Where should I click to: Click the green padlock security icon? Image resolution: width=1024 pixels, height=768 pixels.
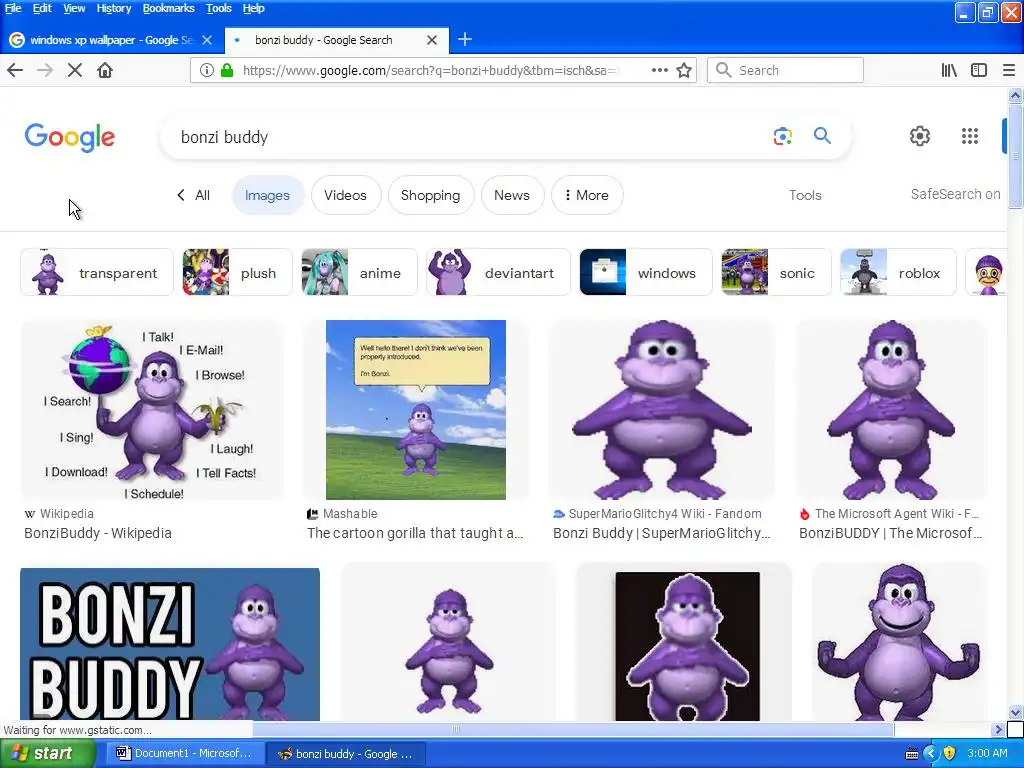(227, 70)
